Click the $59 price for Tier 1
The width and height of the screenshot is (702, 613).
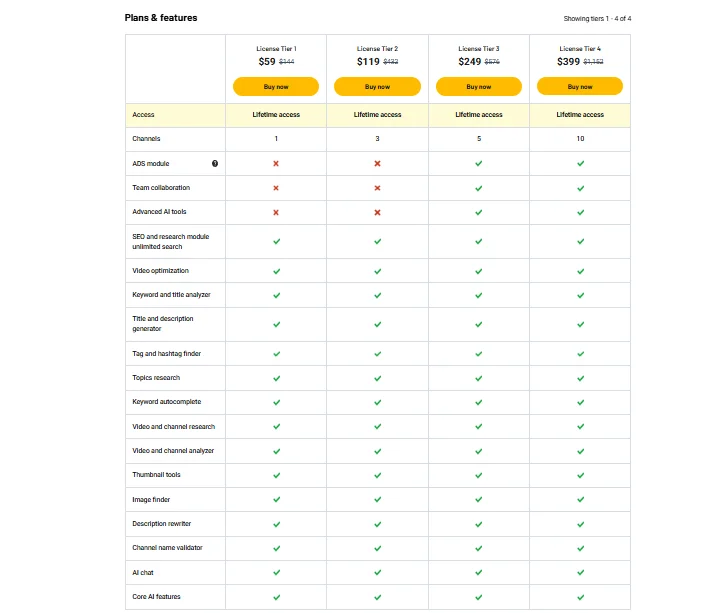(267, 62)
